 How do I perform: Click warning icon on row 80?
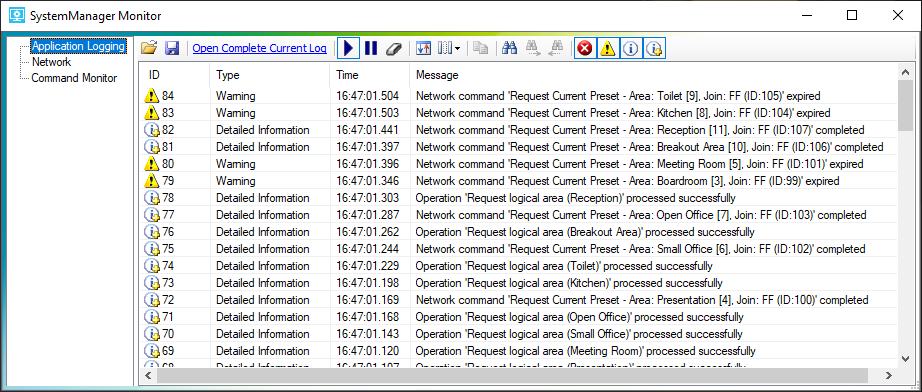click(152, 163)
